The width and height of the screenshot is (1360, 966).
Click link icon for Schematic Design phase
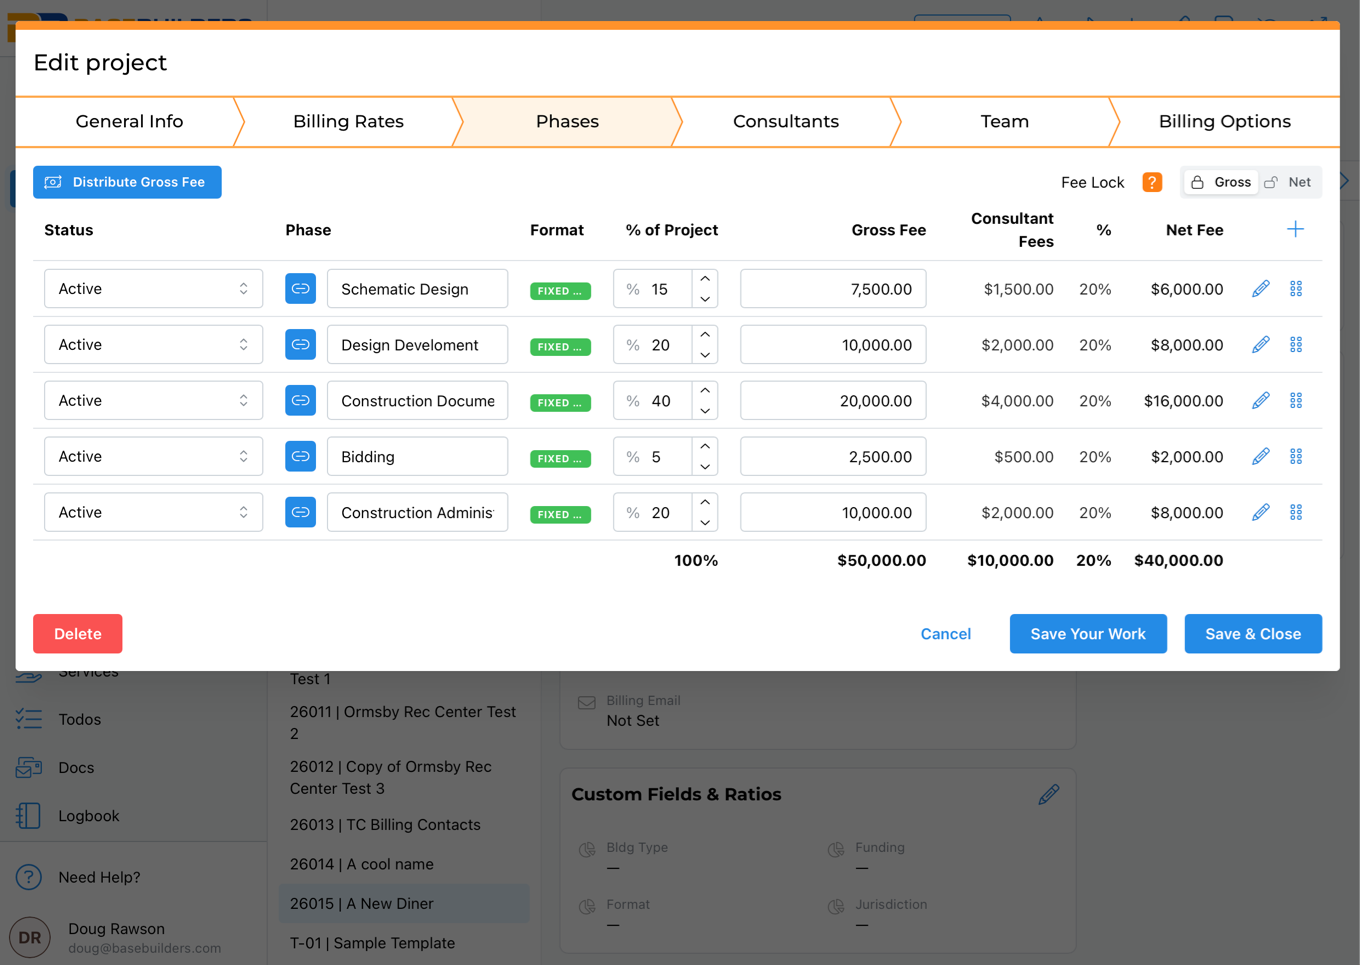pos(300,289)
